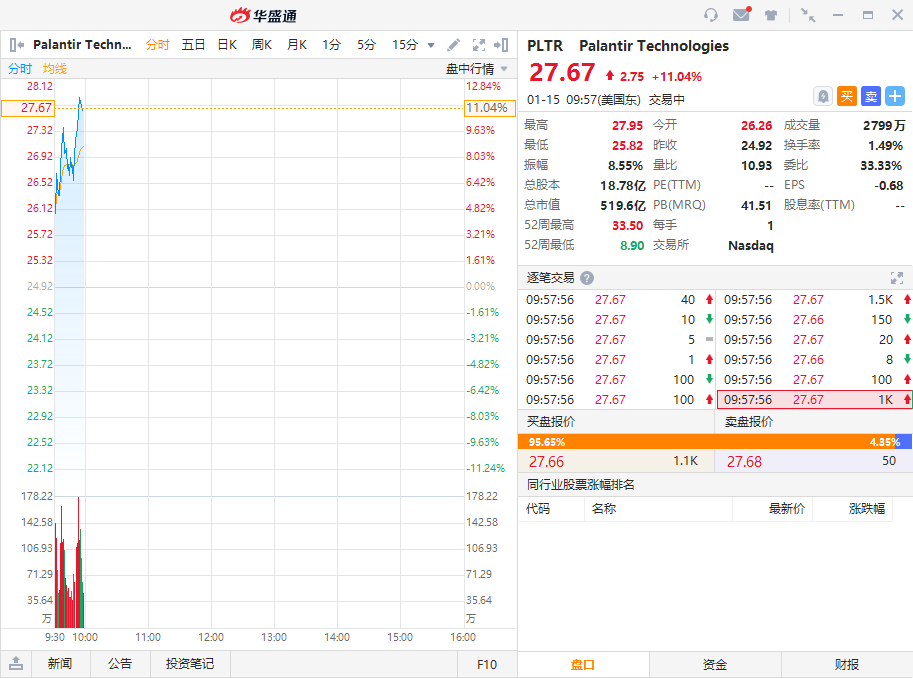Switch chart to 日K period
Screen dimensions: 913x678
coord(227,45)
